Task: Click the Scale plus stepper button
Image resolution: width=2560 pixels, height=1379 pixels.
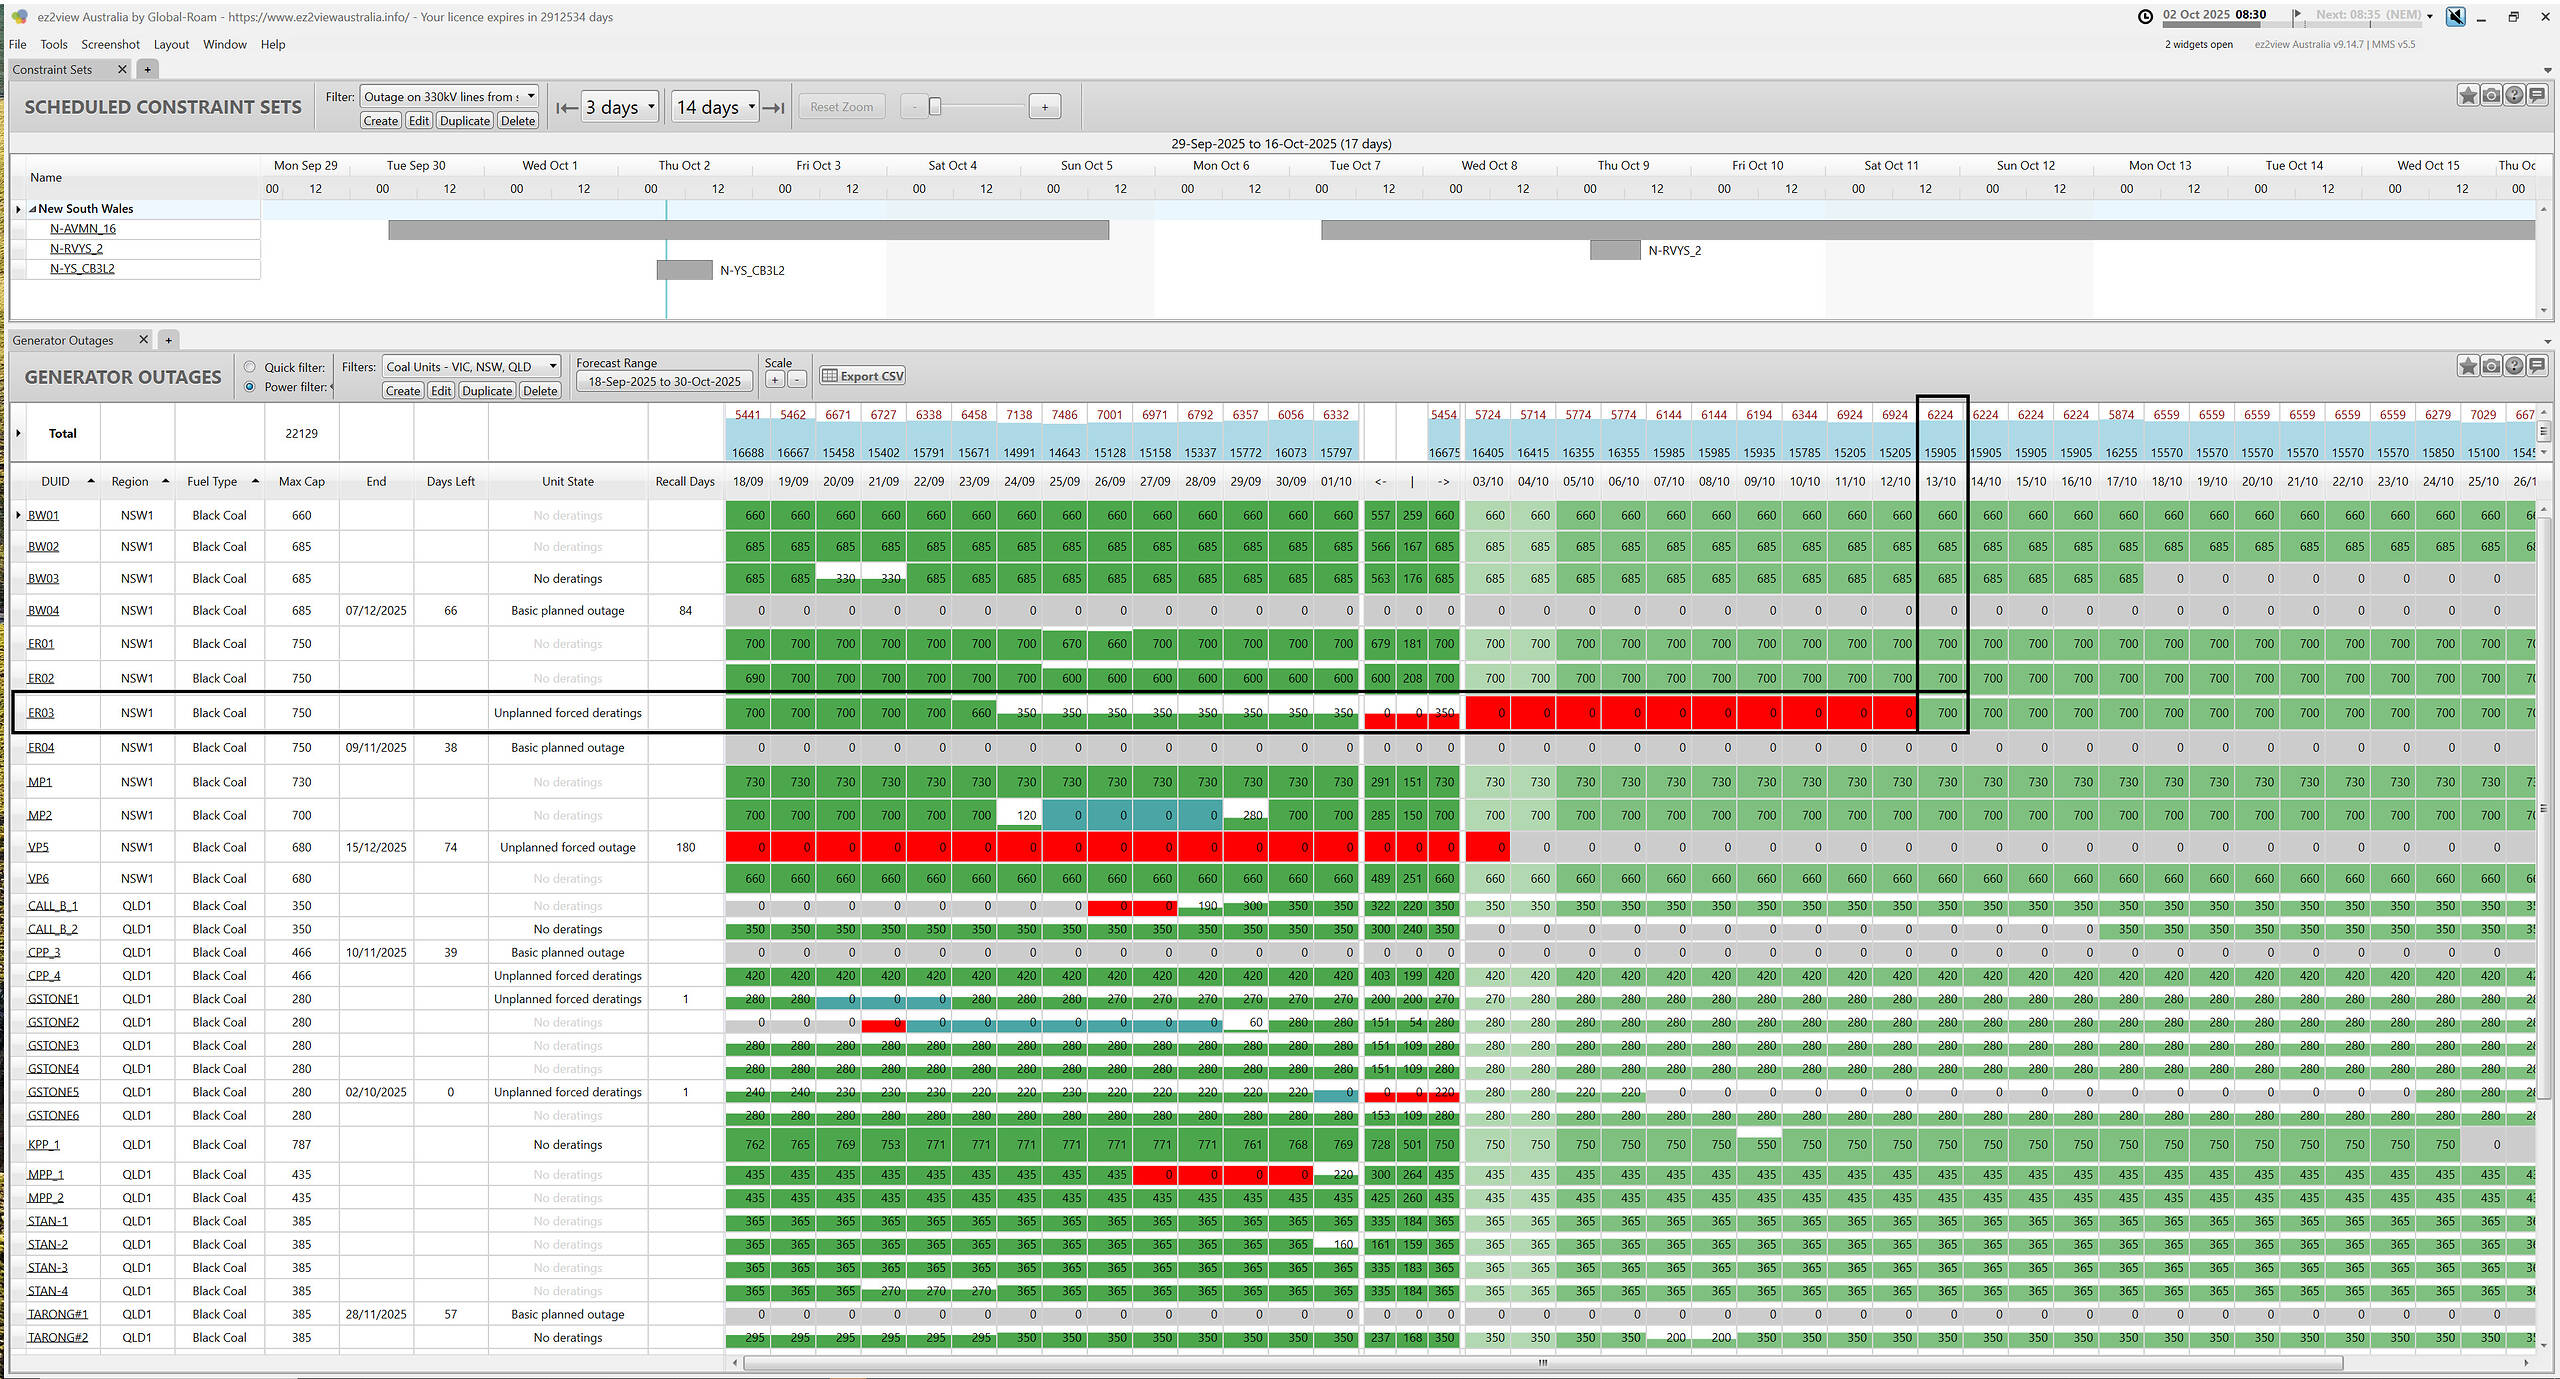Action: pos(774,380)
